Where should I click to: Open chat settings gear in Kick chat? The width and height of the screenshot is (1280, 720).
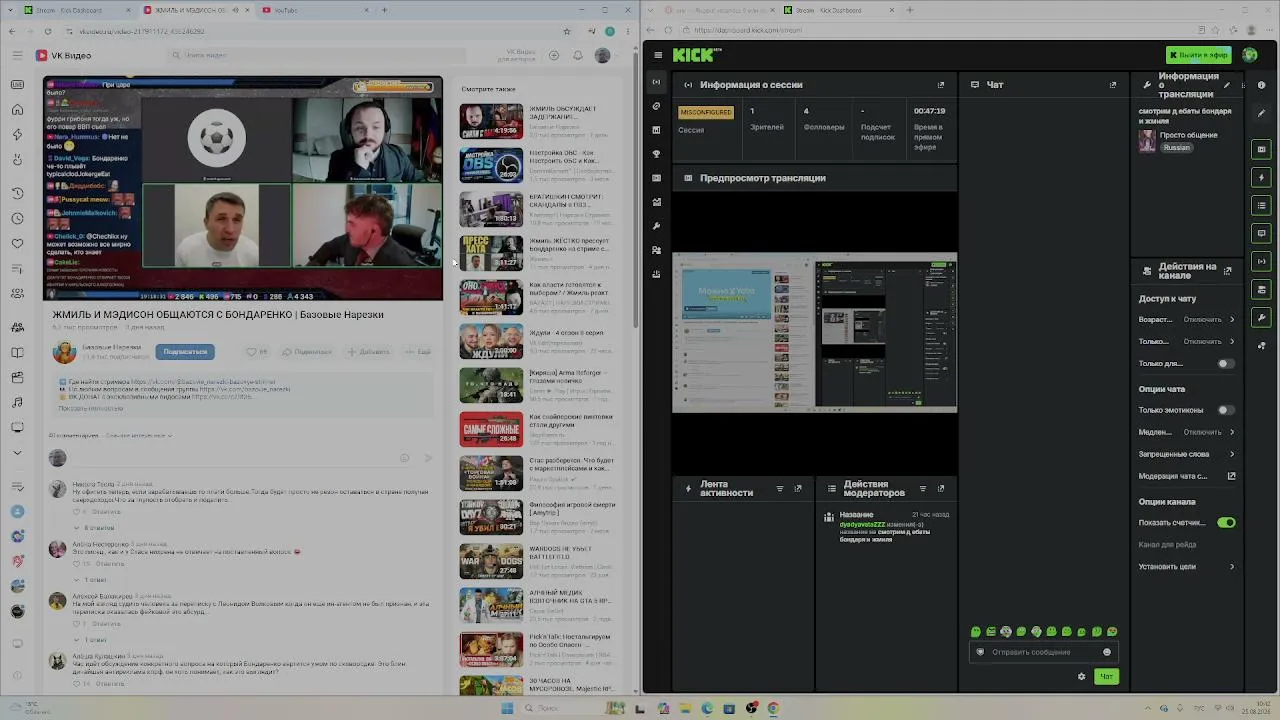(1081, 677)
